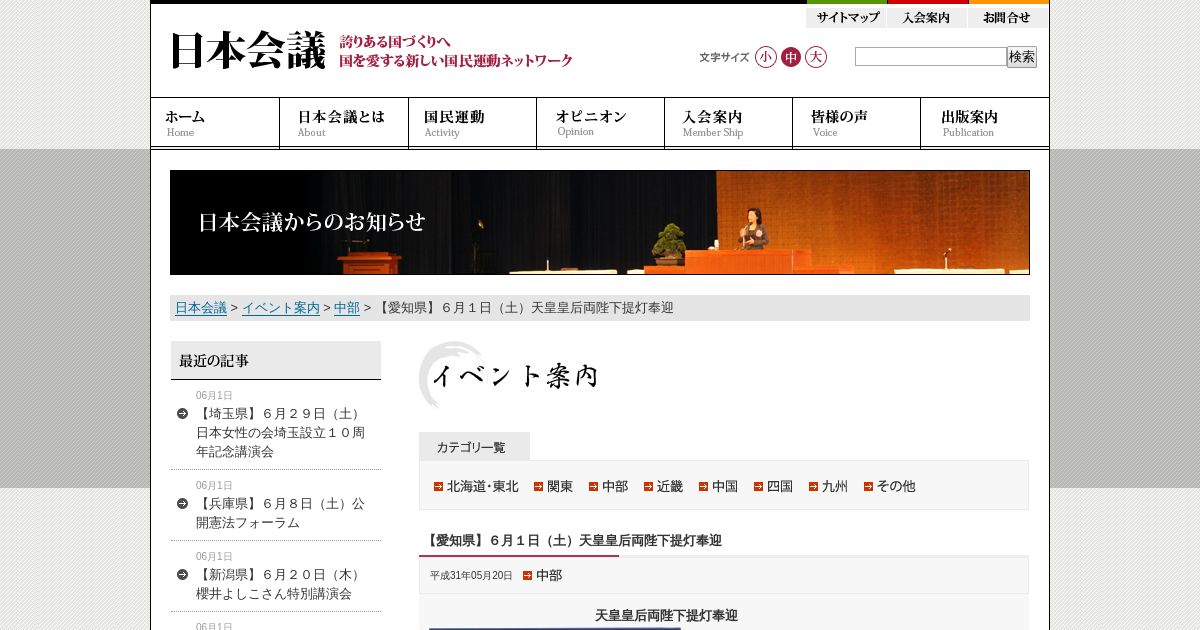Screen dimensions: 1200x630
Task: Click arrow icon next to 中国
Action: click(703, 486)
